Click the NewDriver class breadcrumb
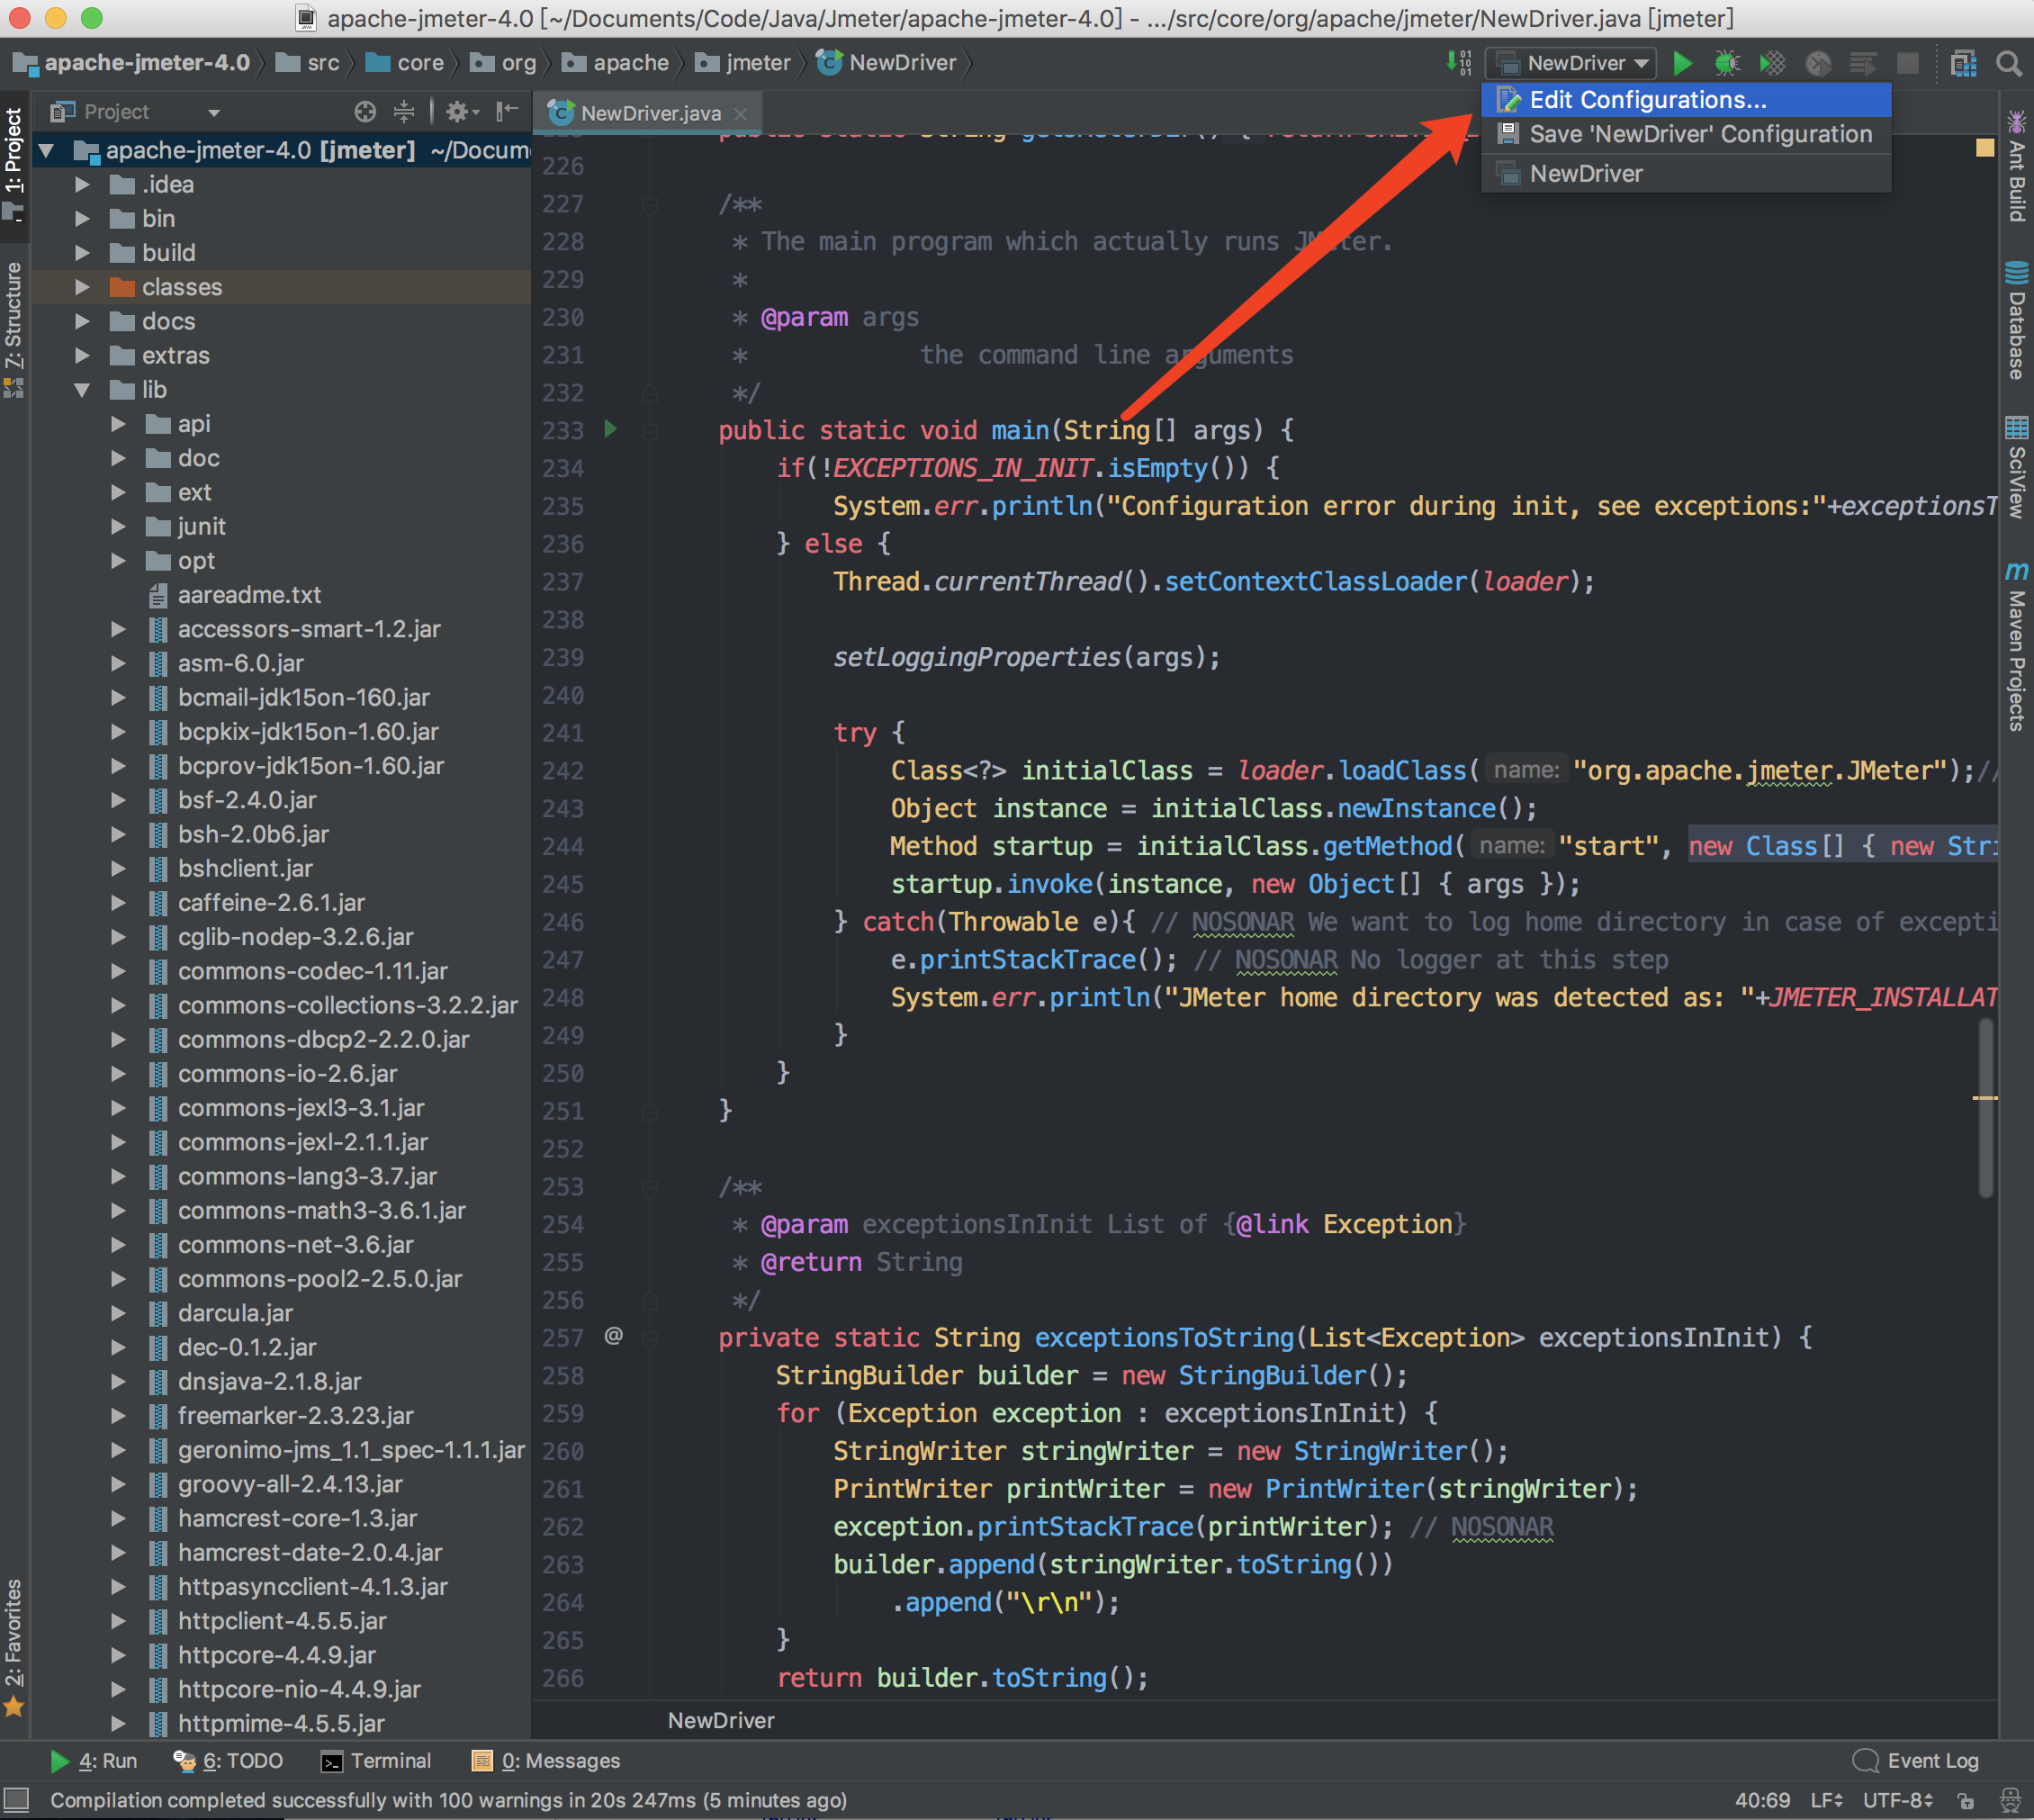 888,63
